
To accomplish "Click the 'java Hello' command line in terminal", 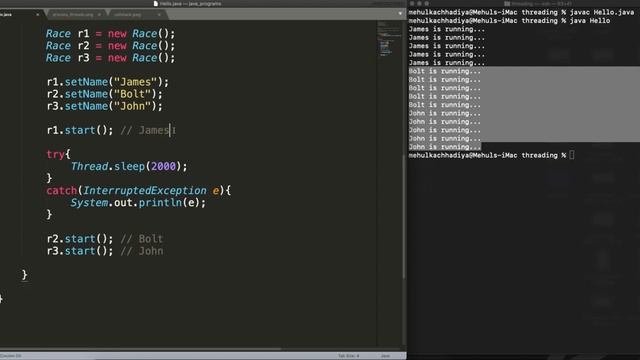I will 590,21.
